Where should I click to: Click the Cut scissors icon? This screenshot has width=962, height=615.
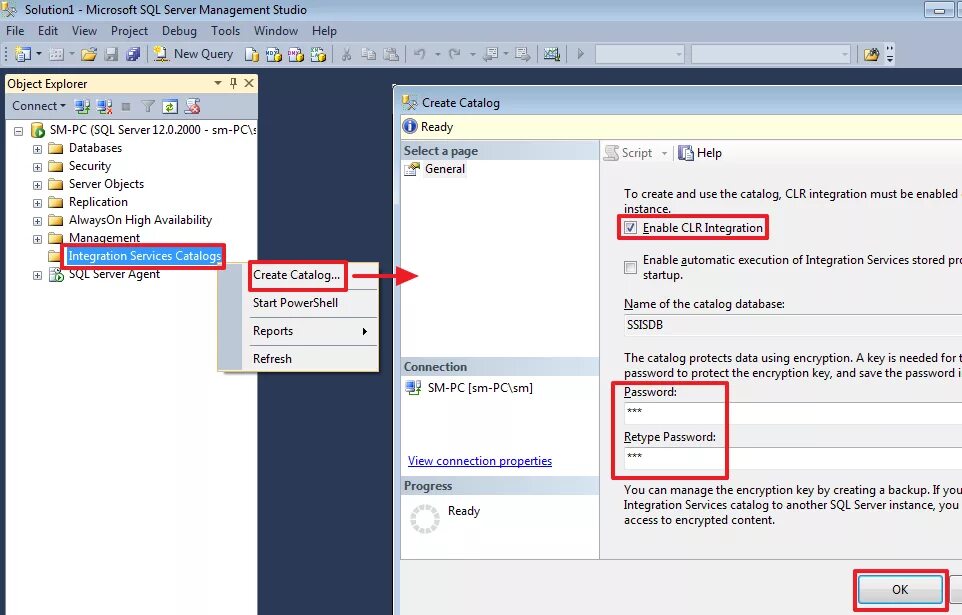pos(347,54)
